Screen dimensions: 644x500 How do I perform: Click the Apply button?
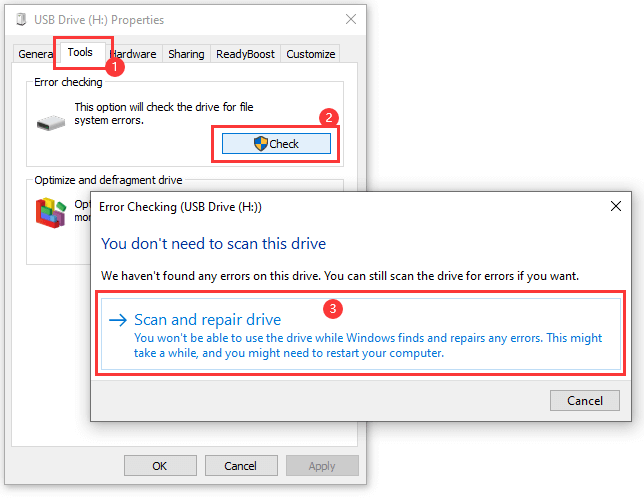click(x=322, y=466)
